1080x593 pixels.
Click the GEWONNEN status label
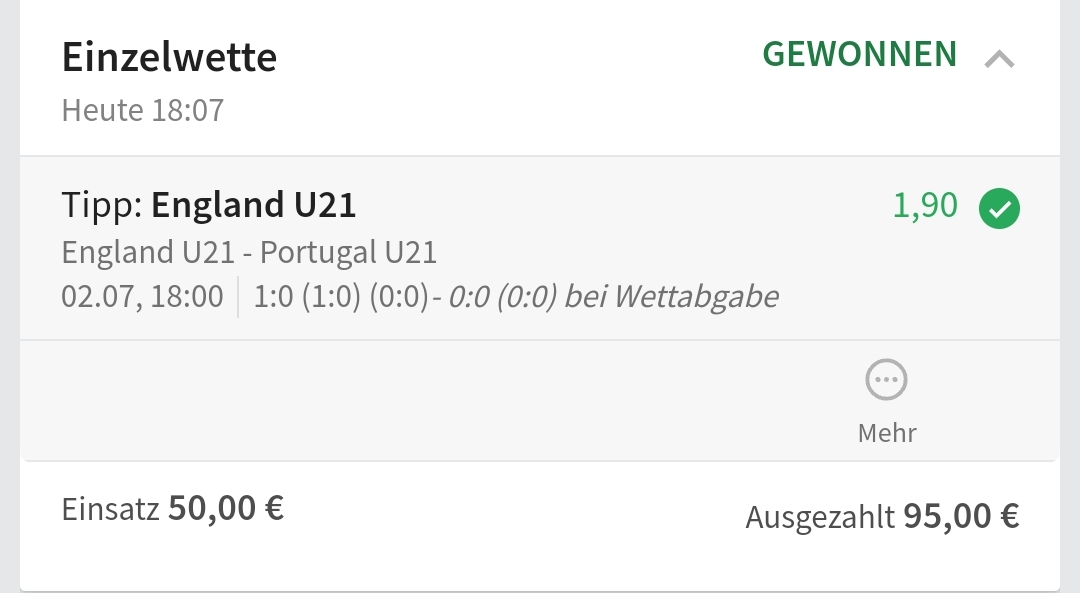tap(860, 54)
